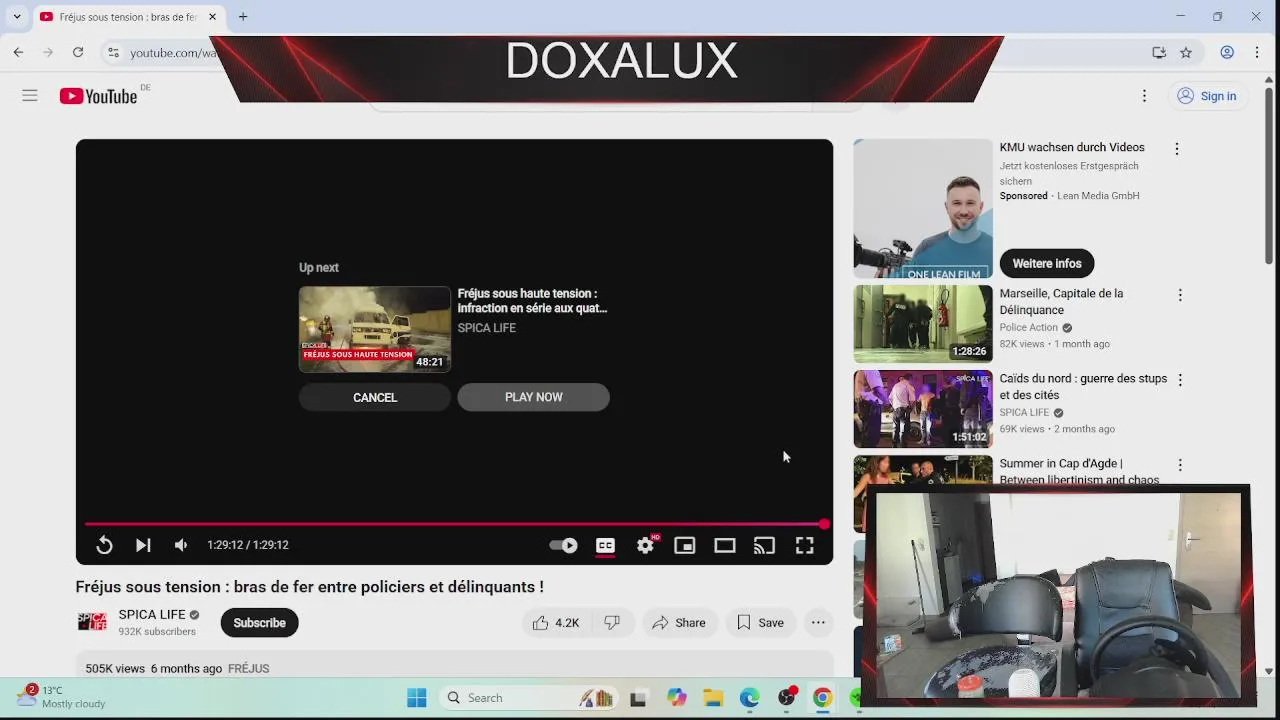Open File Explorer from the taskbar
1280x720 pixels.
(x=712, y=698)
